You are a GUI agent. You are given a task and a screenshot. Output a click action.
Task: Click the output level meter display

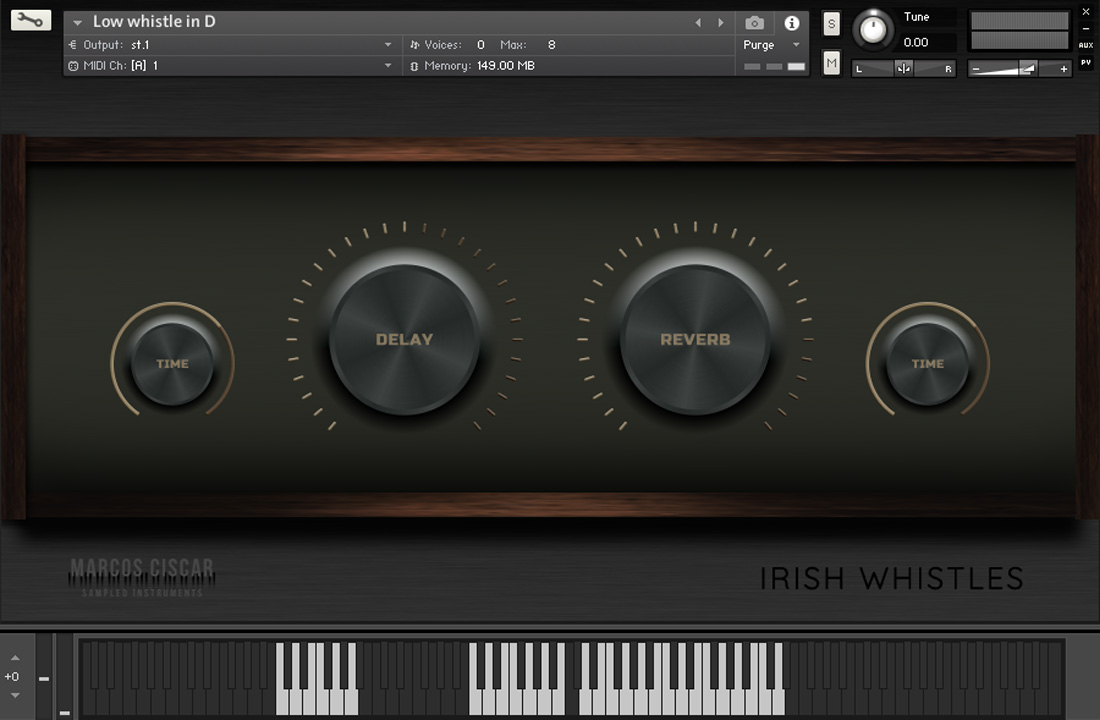[x=1019, y=31]
